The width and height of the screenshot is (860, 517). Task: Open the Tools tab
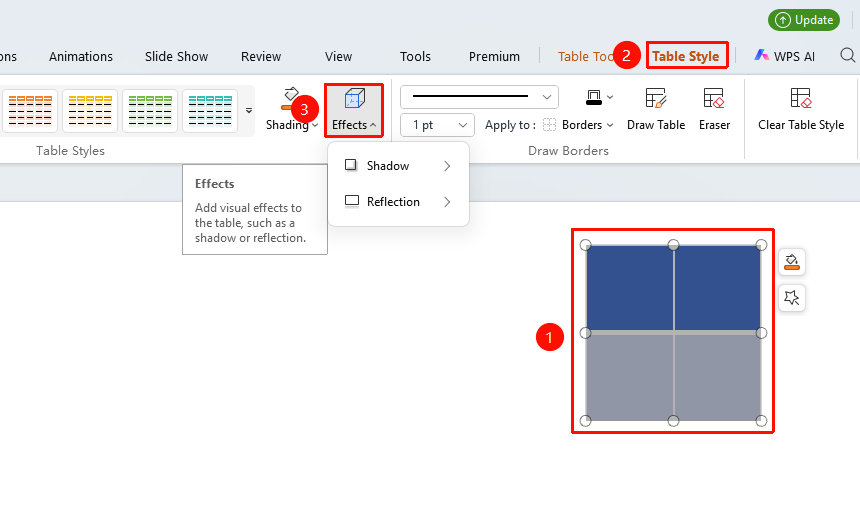click(415, 56)
